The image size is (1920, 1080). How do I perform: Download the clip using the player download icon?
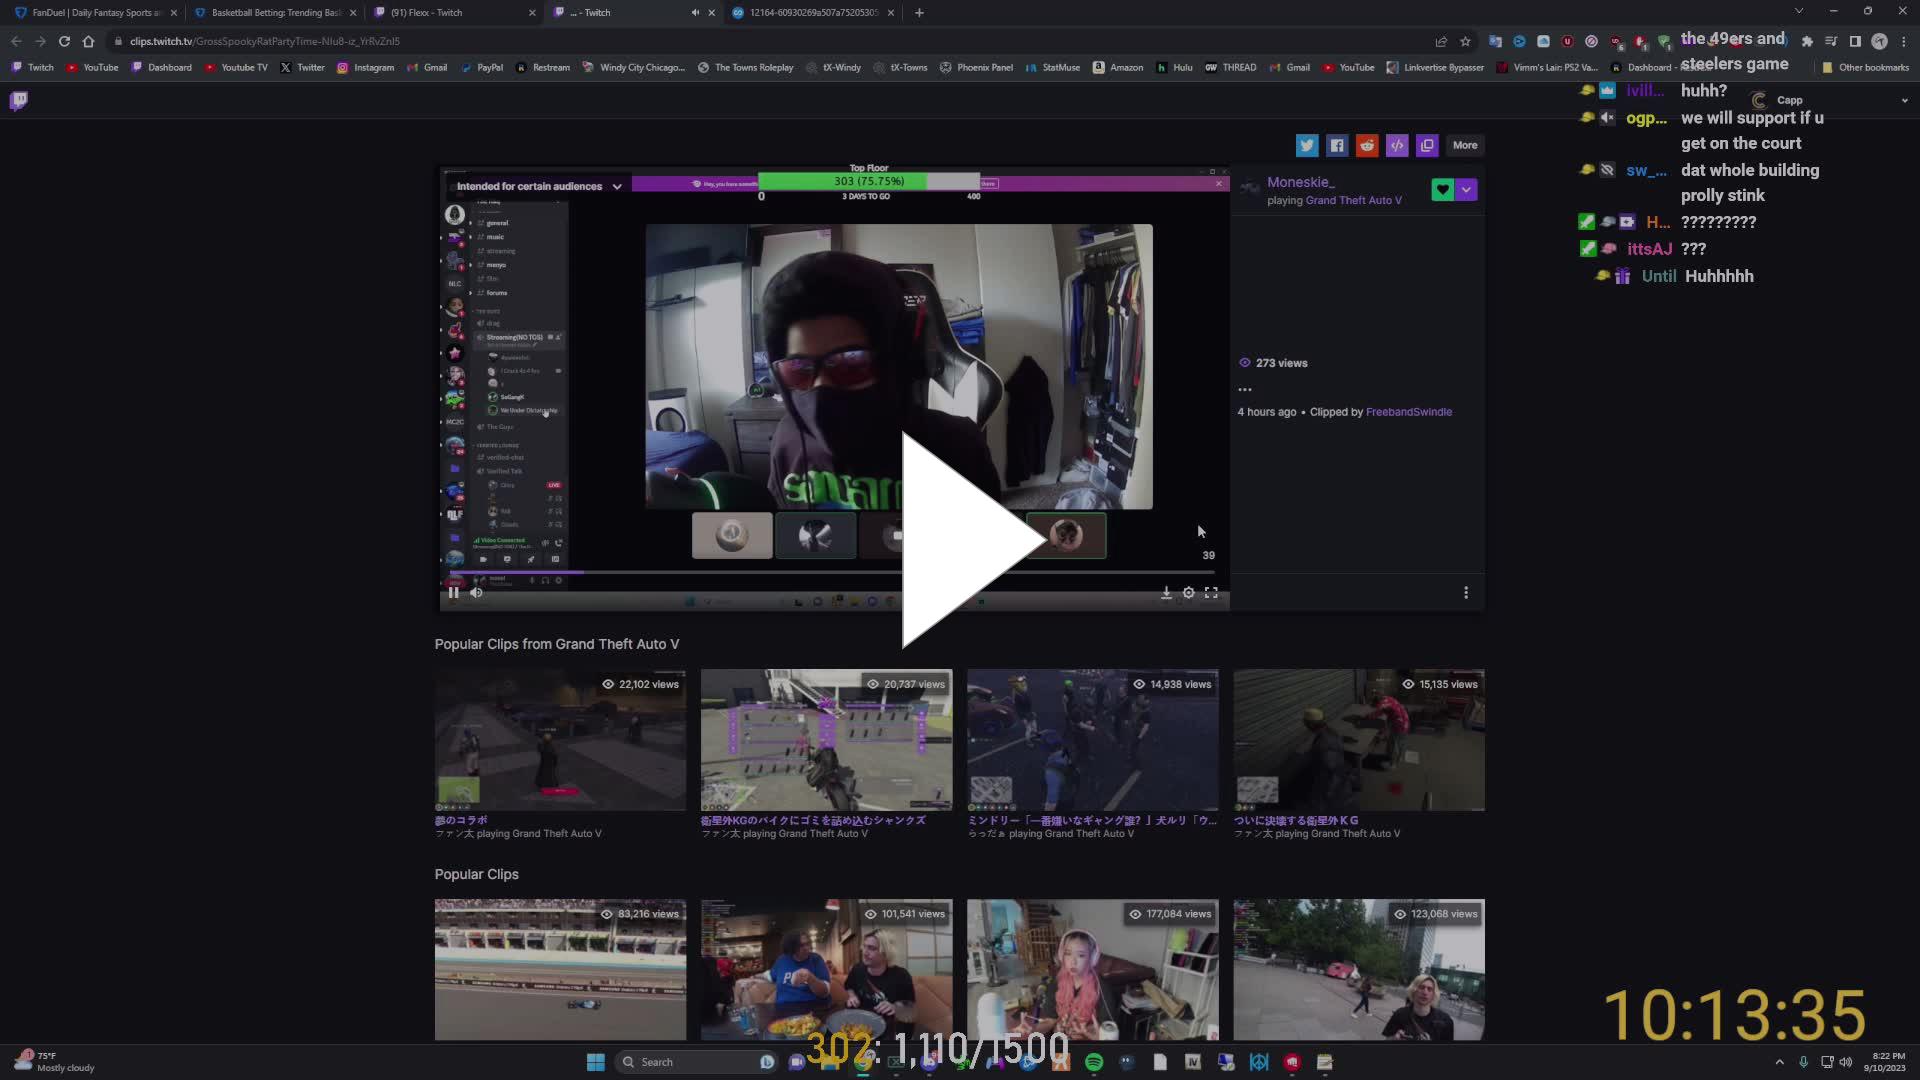tap(1166, 592)
